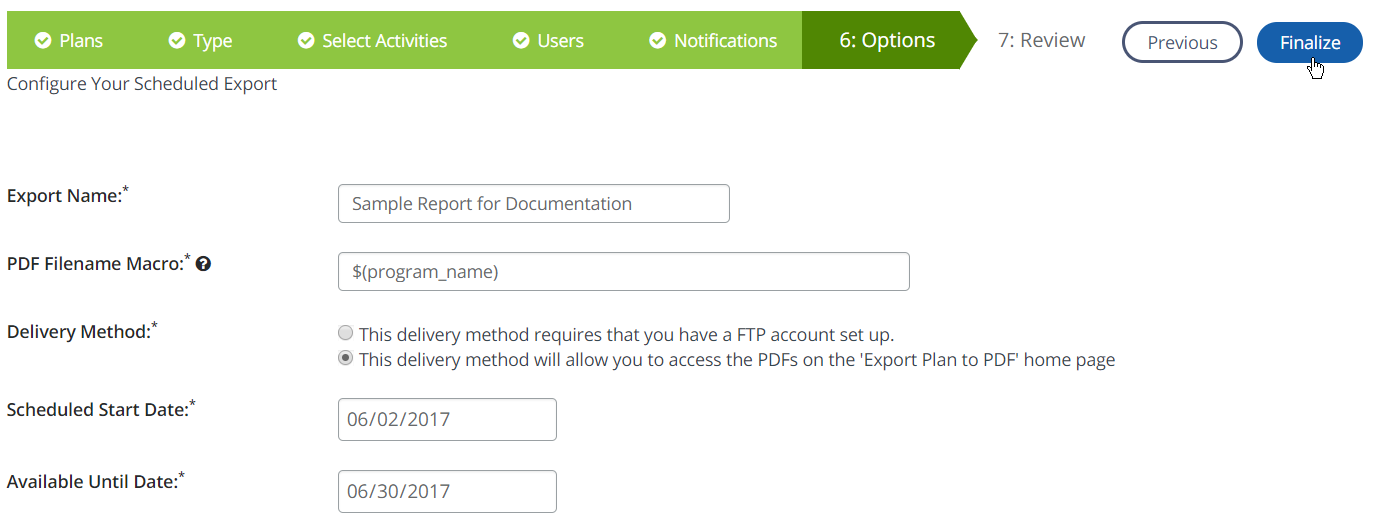The width and height of the screenshot is (1379, 521).
Task: Switch to the Users step
Action: click(x=560, y=41)
